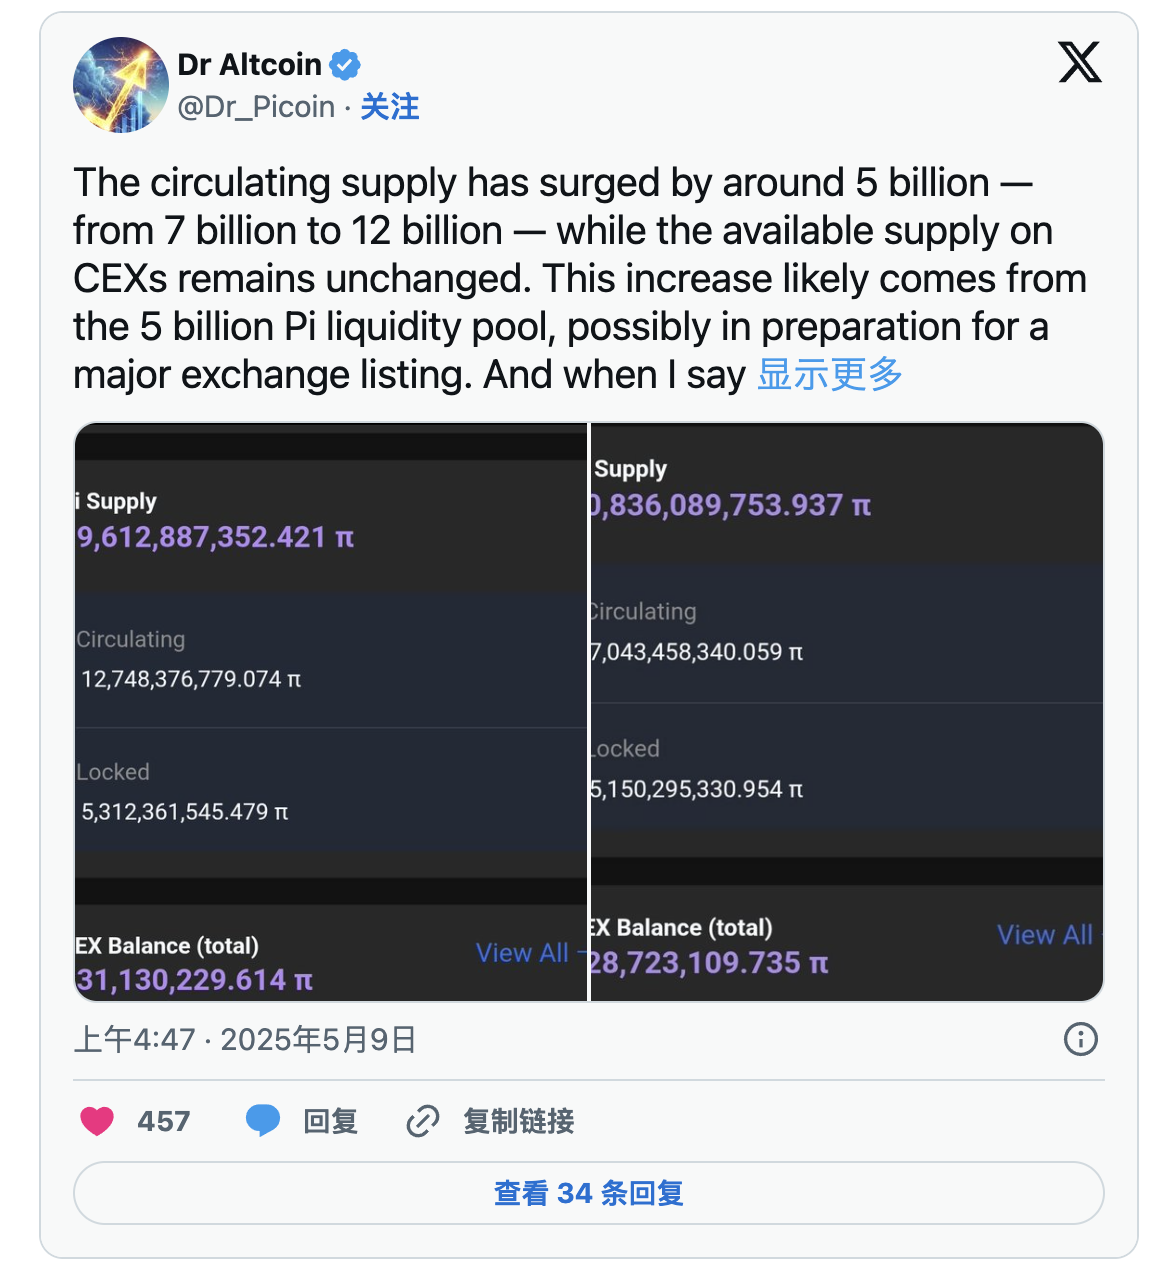1158x1288 pixels.
Task: Click View All in right screenshot
Action: click(x=1044, y=935)
